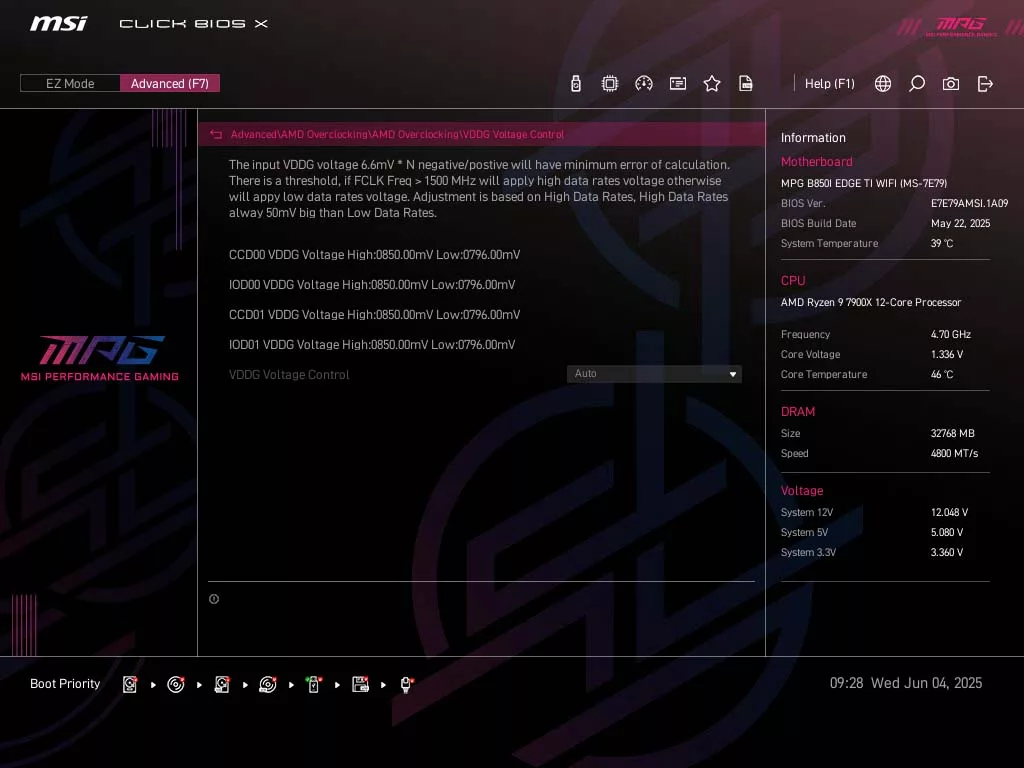1024x768 pixels.
Task: Open the M-Flash USB update icon
Action: tap(575, 84)
